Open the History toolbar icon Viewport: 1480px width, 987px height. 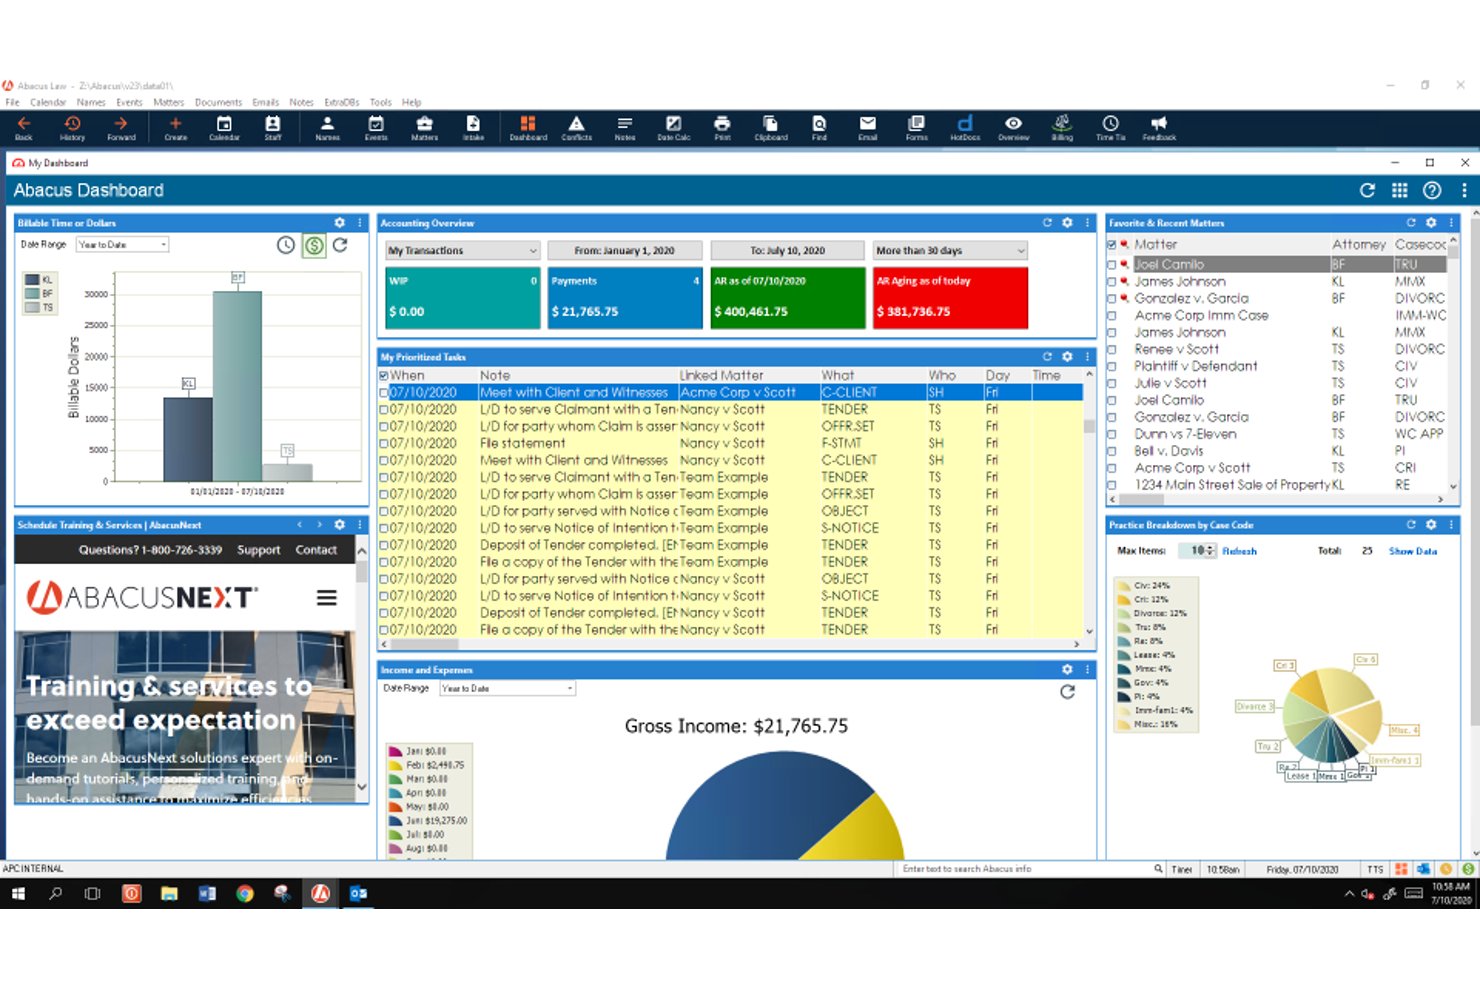(x=72, y=128)
